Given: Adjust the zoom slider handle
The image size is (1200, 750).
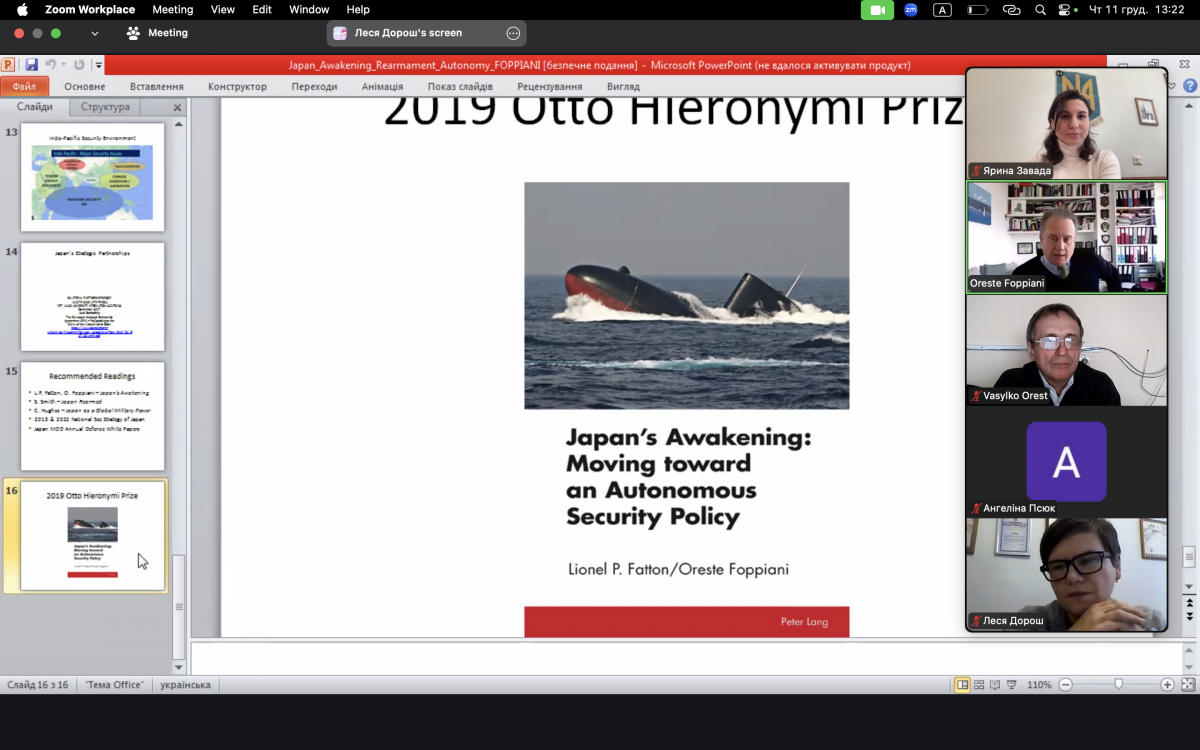Looking at the screenshot, I should (x=1118, y=684).
